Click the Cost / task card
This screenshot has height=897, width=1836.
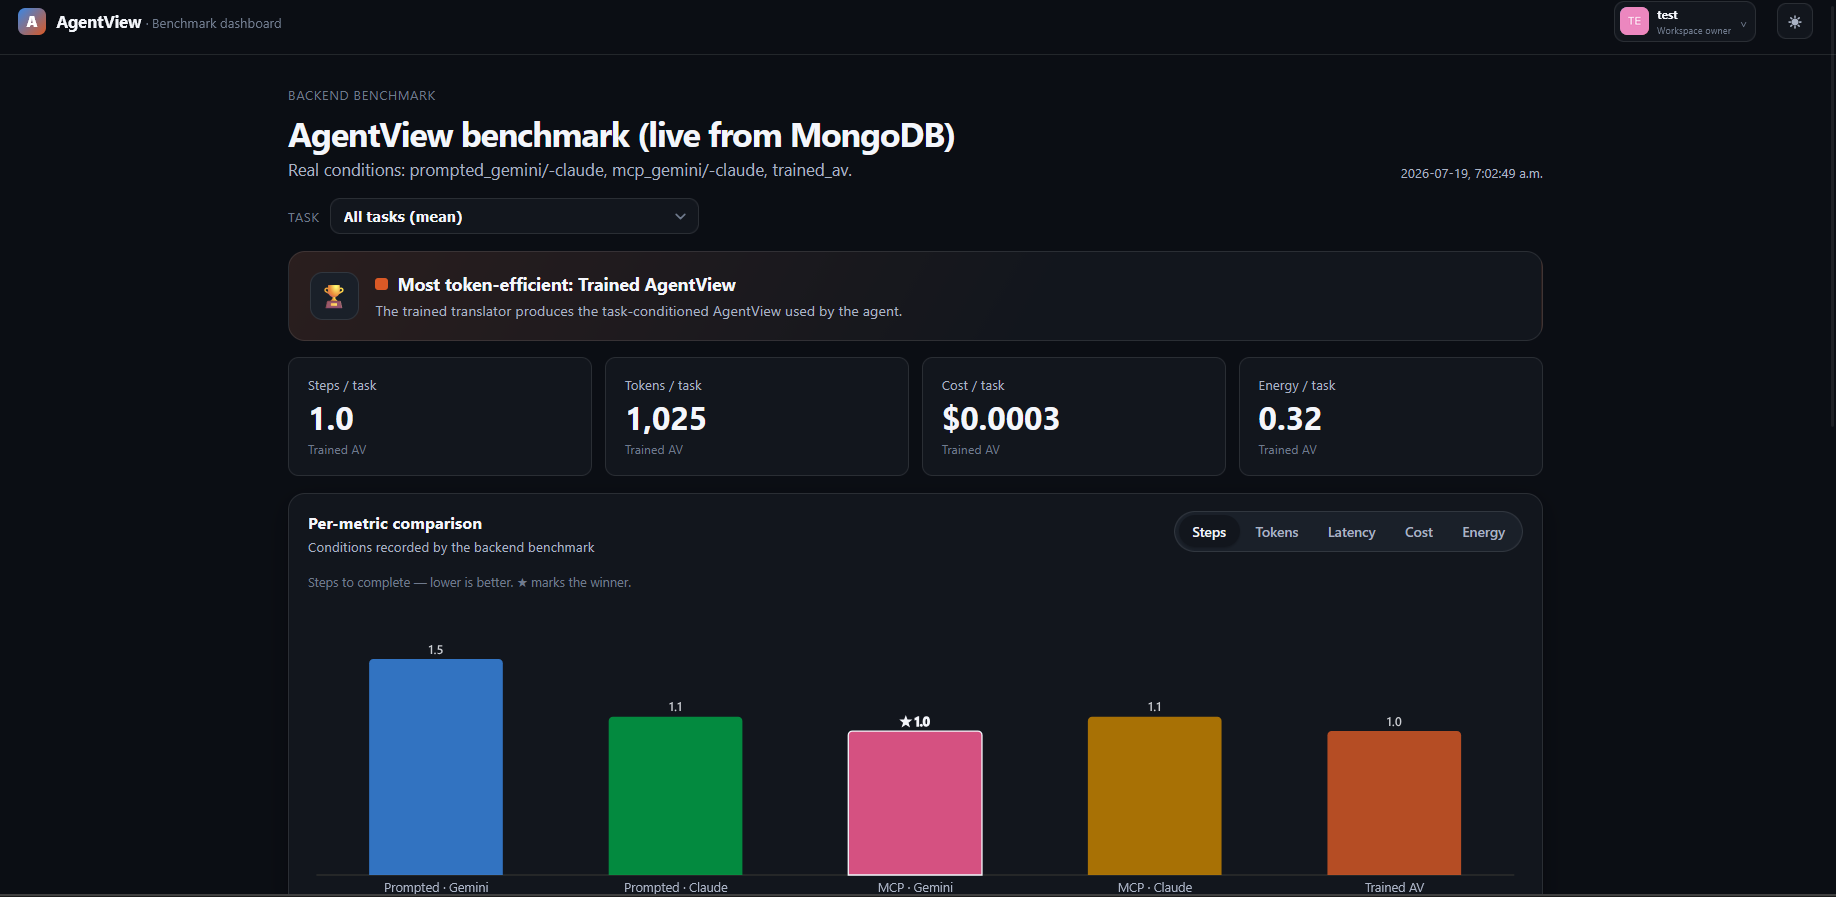[1074, 416]
